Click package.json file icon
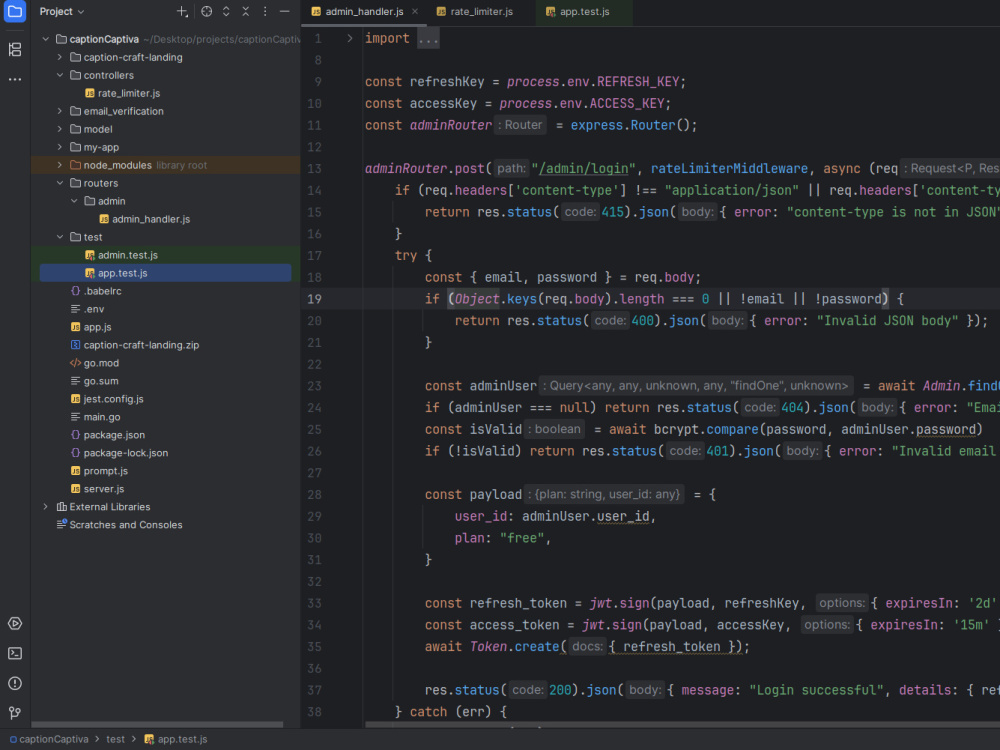 point(75,435)
